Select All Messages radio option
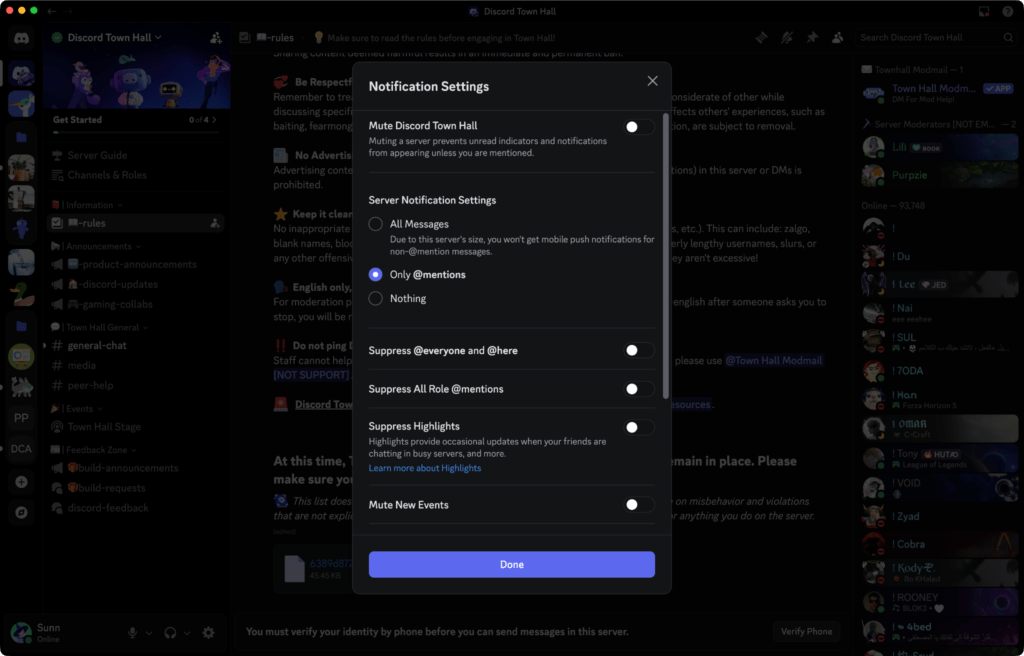1024x656 pixels. click(x=376, y=224)
